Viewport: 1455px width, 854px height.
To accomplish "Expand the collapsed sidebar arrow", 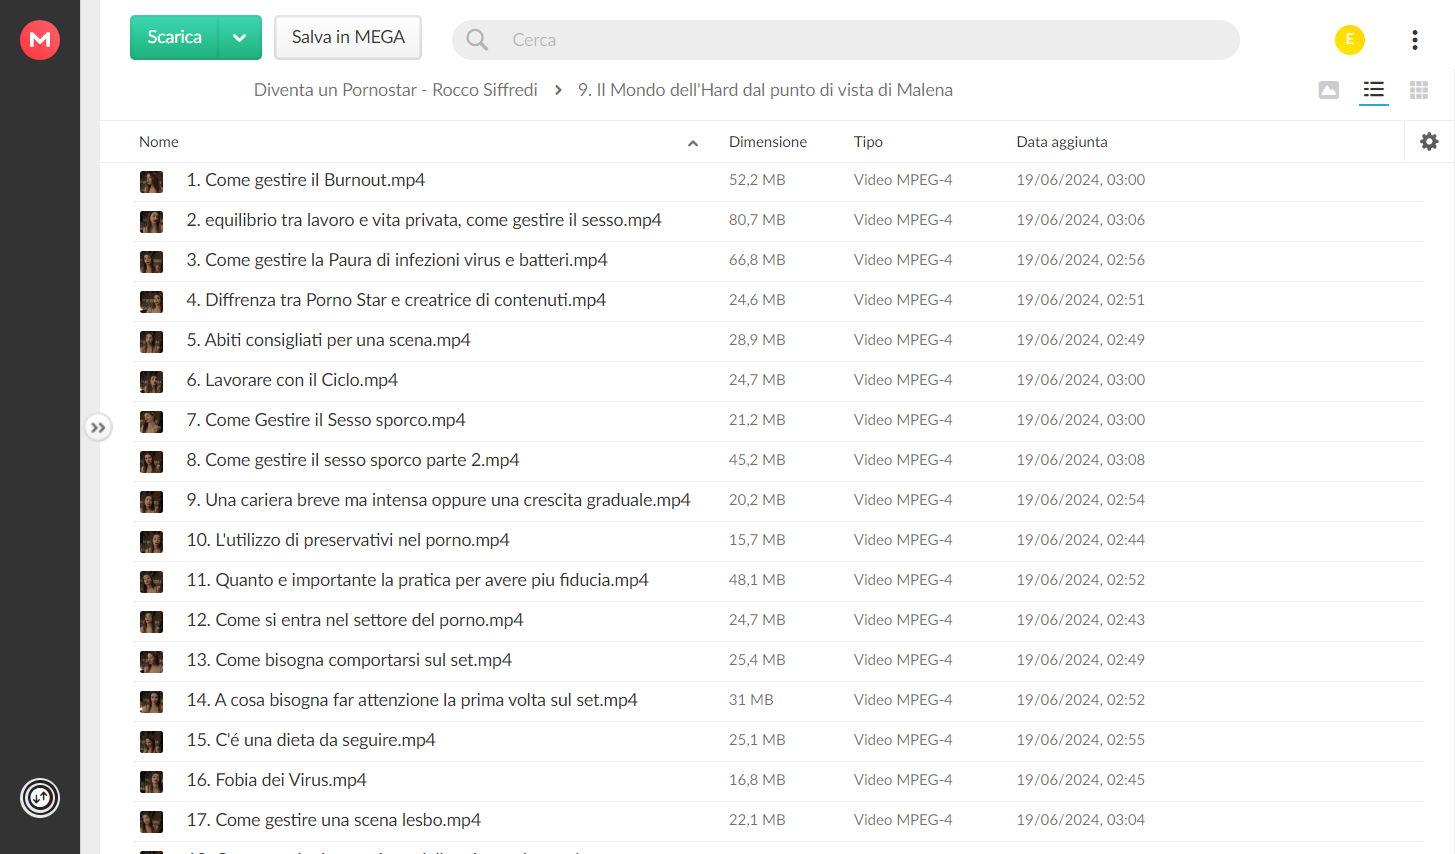I will pos(98,428).
